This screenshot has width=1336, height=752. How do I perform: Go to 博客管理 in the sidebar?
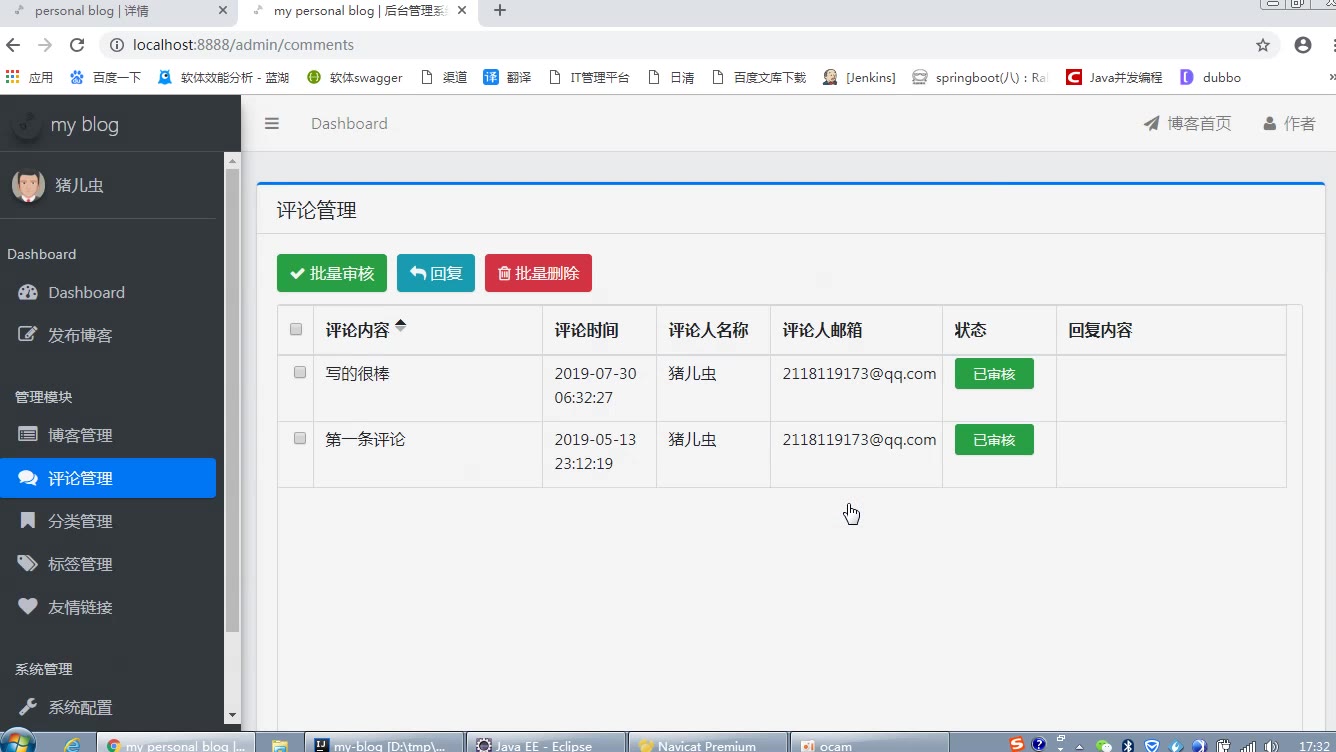click(x=108, y=435)
